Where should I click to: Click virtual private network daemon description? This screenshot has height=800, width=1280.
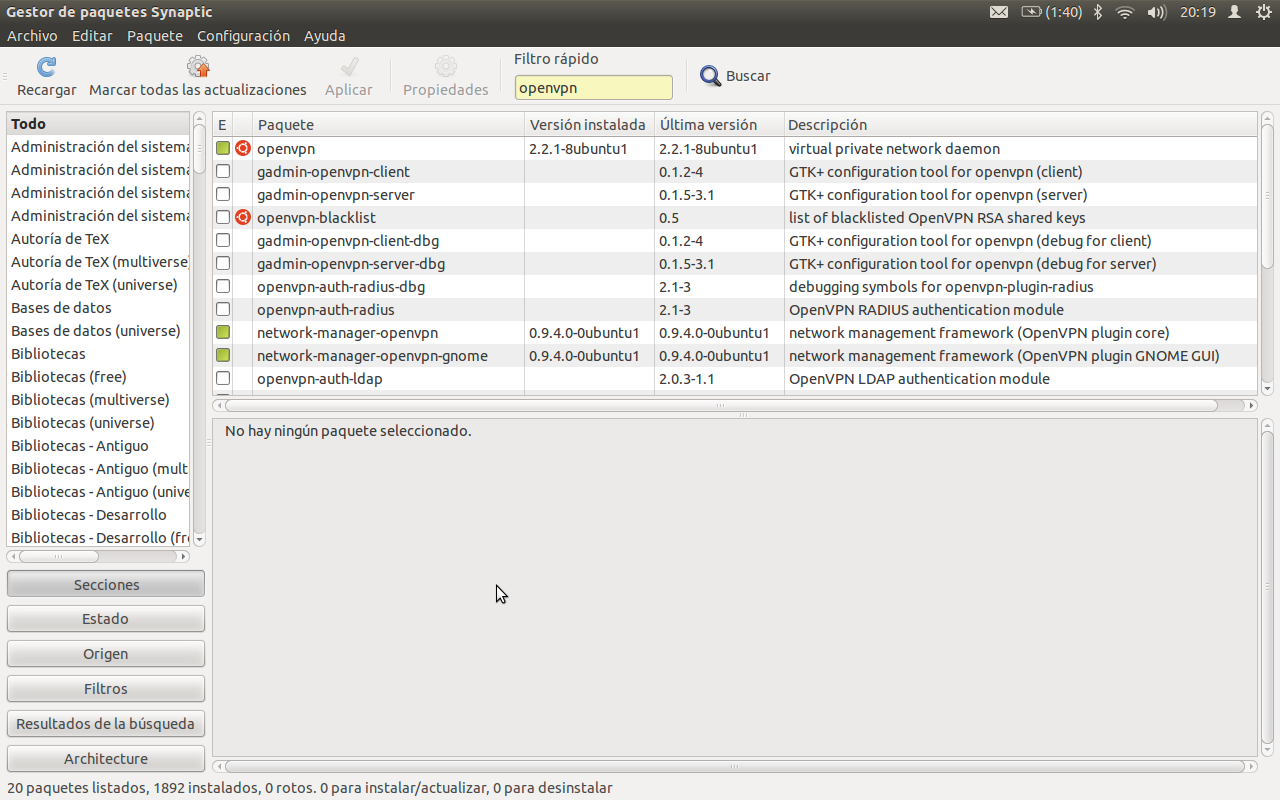pos(894,148)
